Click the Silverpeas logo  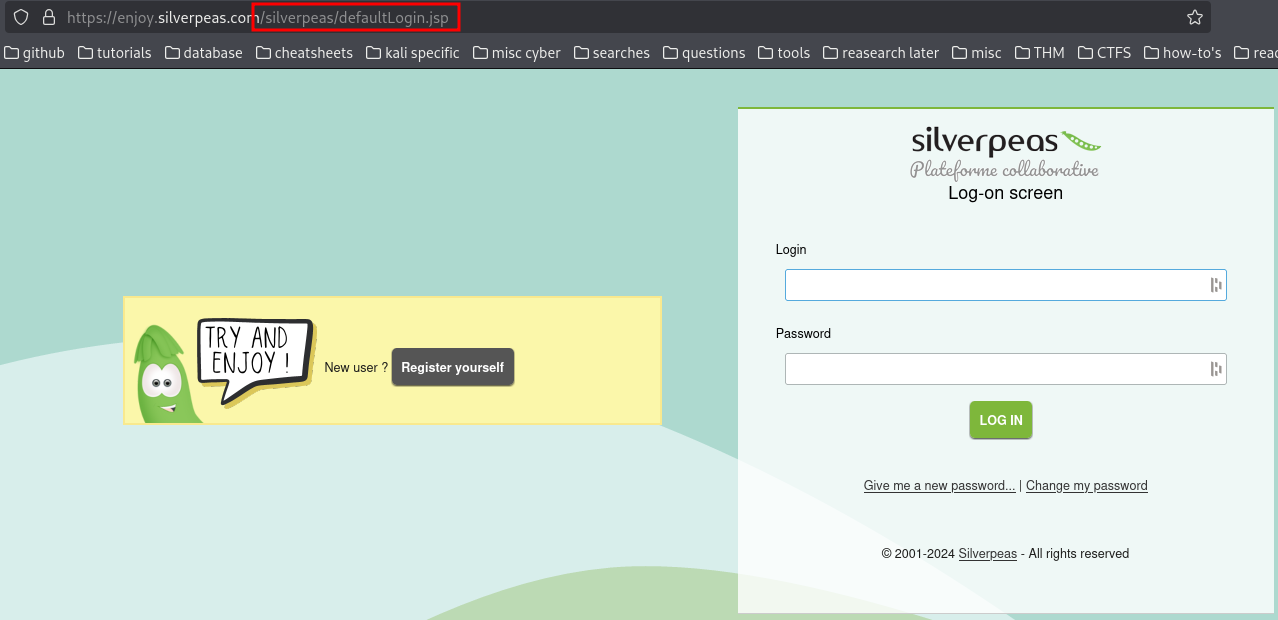(1005, 154)
